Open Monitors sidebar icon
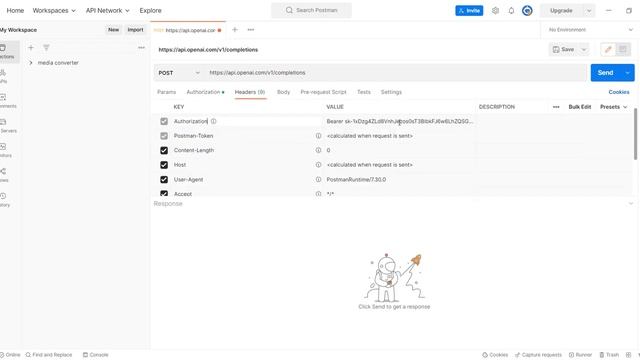Screen dimensions: 640x360 4,150
